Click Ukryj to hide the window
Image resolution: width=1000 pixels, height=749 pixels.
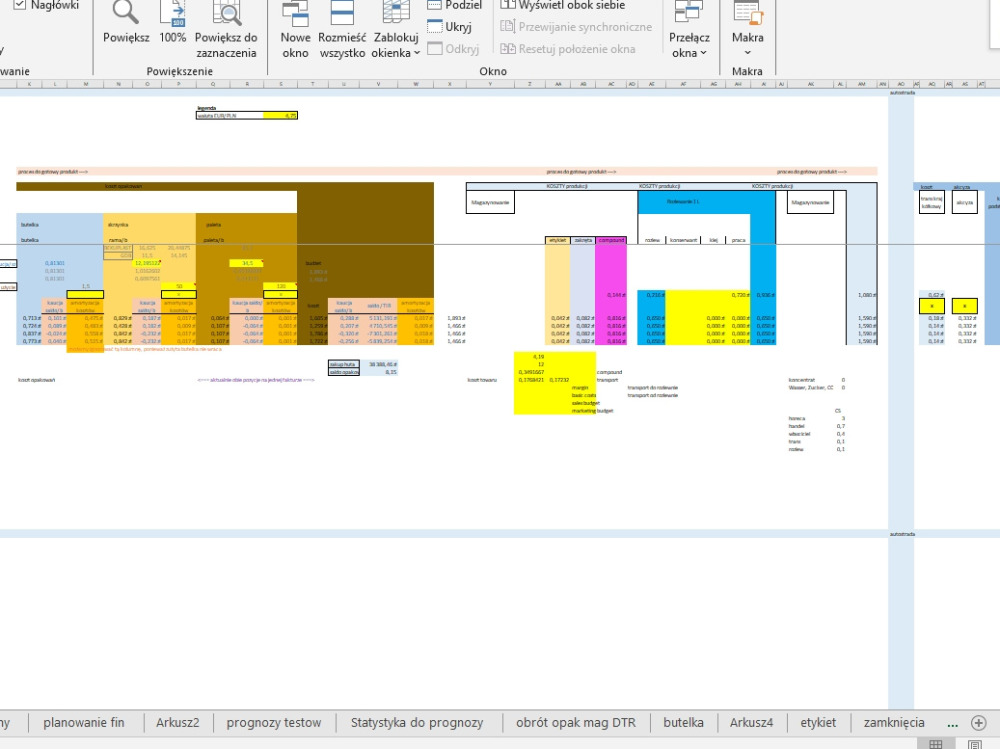tap(450, 27)
